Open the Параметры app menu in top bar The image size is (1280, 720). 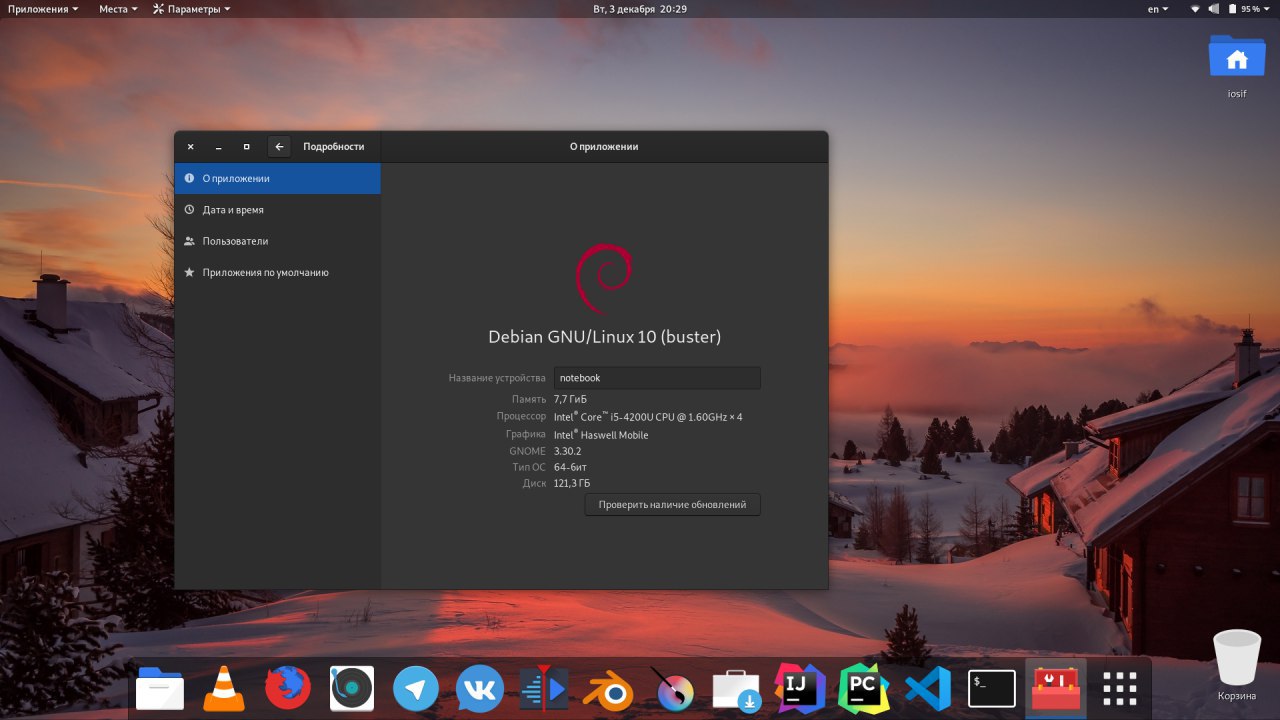(x=191, y=9)
